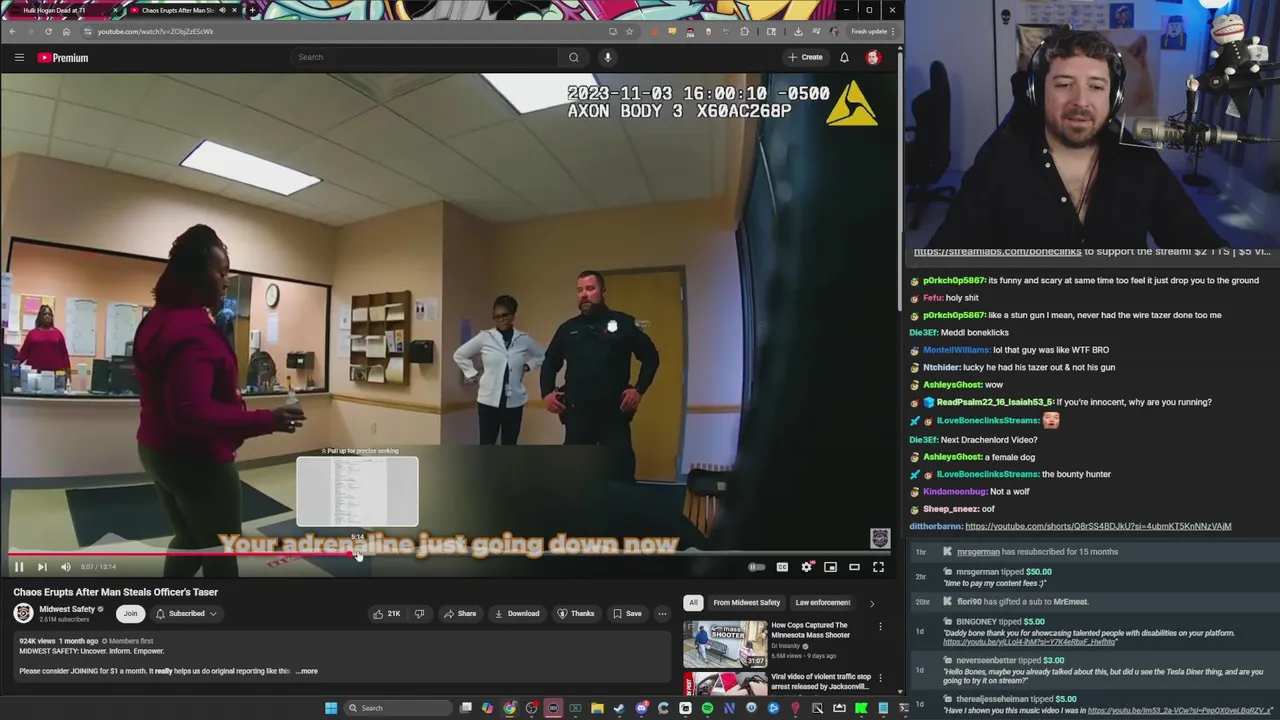Open BINGONEY's youtu.be tip link

tap(1029, 642)
